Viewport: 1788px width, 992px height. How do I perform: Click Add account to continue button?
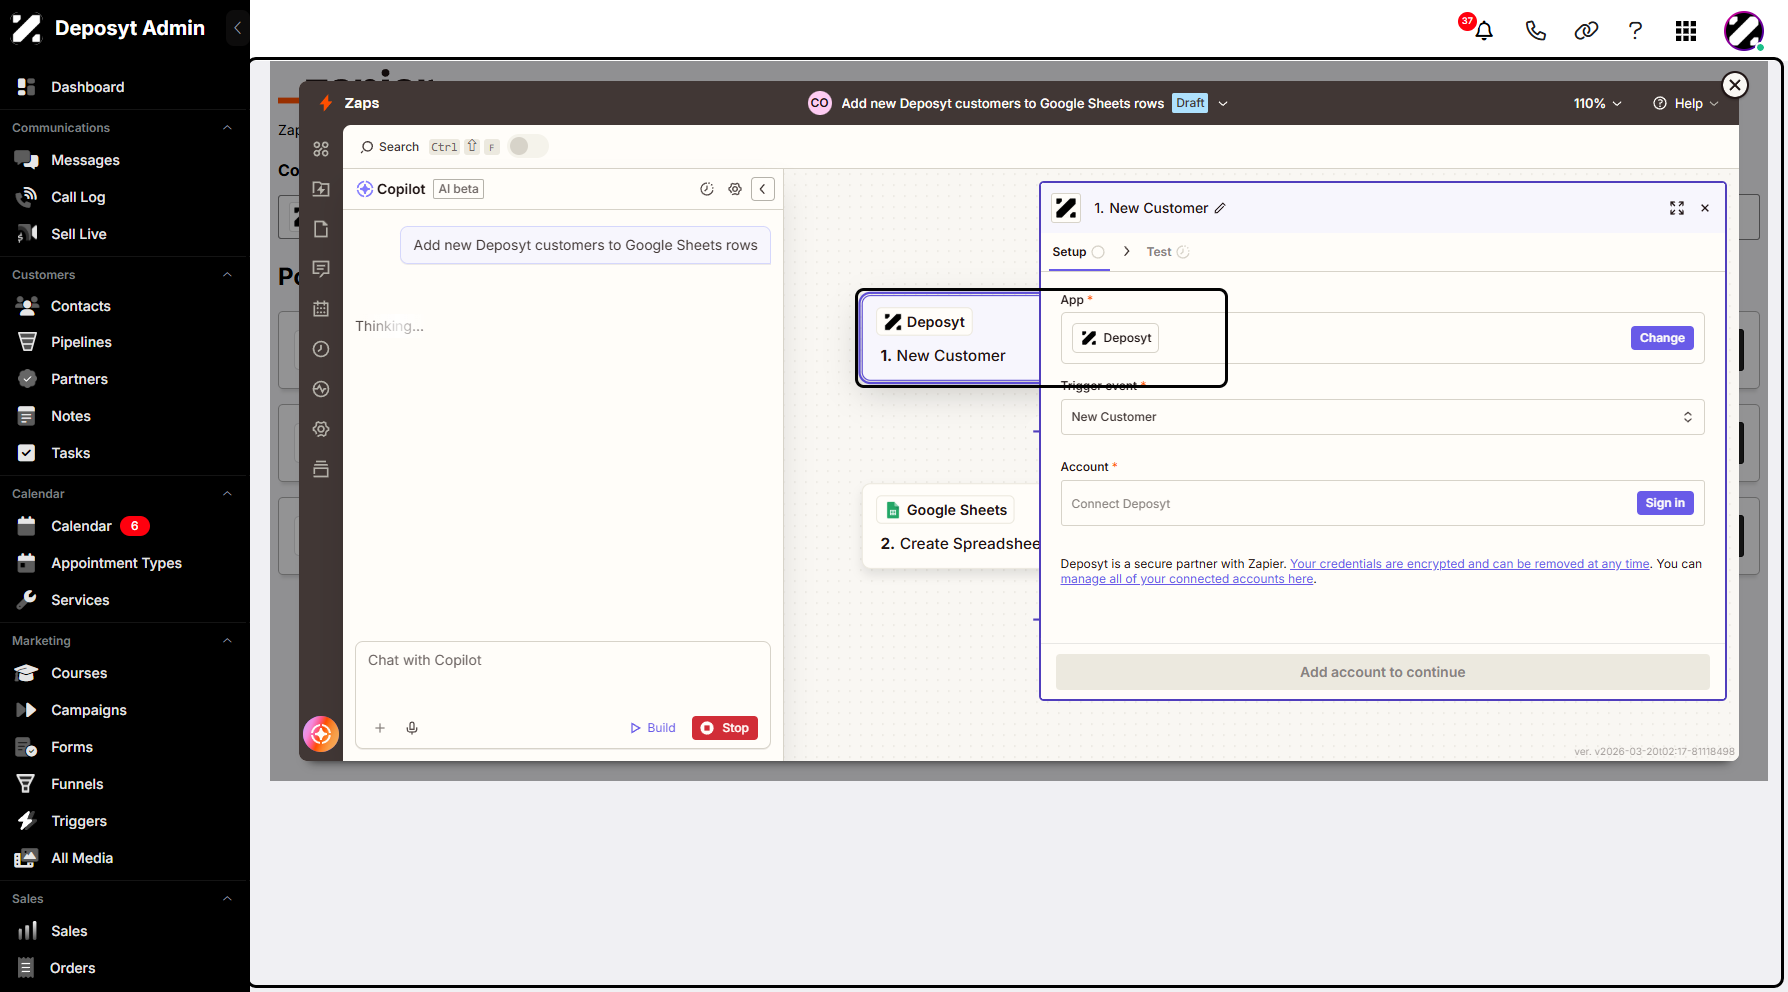[x=1382, y=672]
